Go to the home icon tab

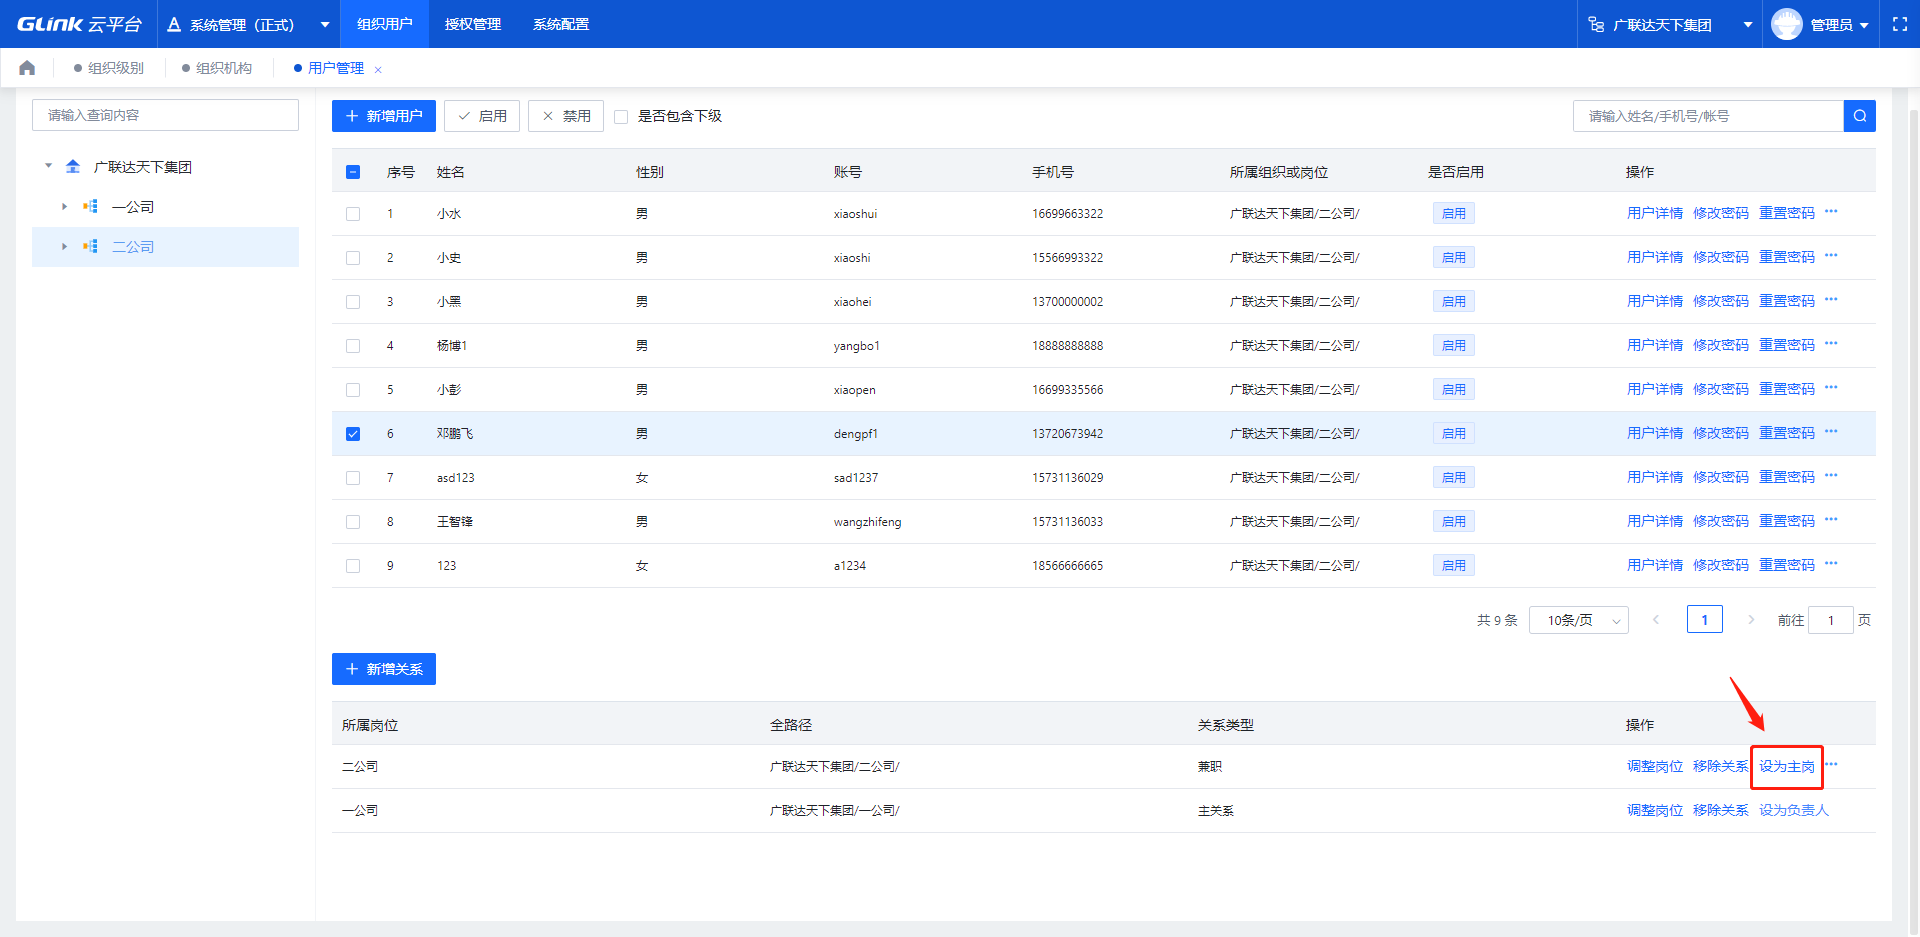click(x=27, y=68)
